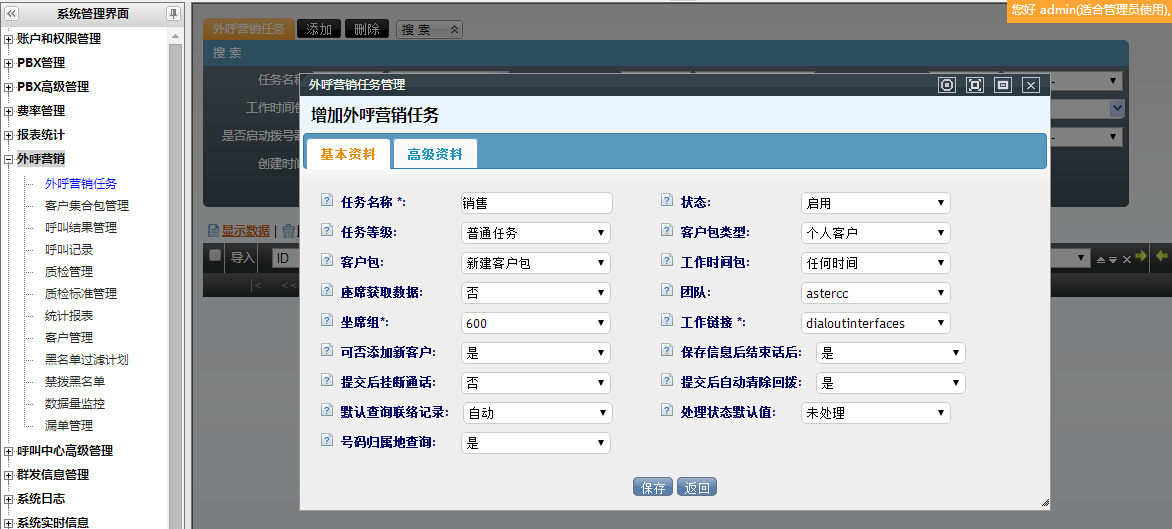
Task: Tick the select-all checkbox in the table header
Action: pyautogui.click(x=215, y=256)
